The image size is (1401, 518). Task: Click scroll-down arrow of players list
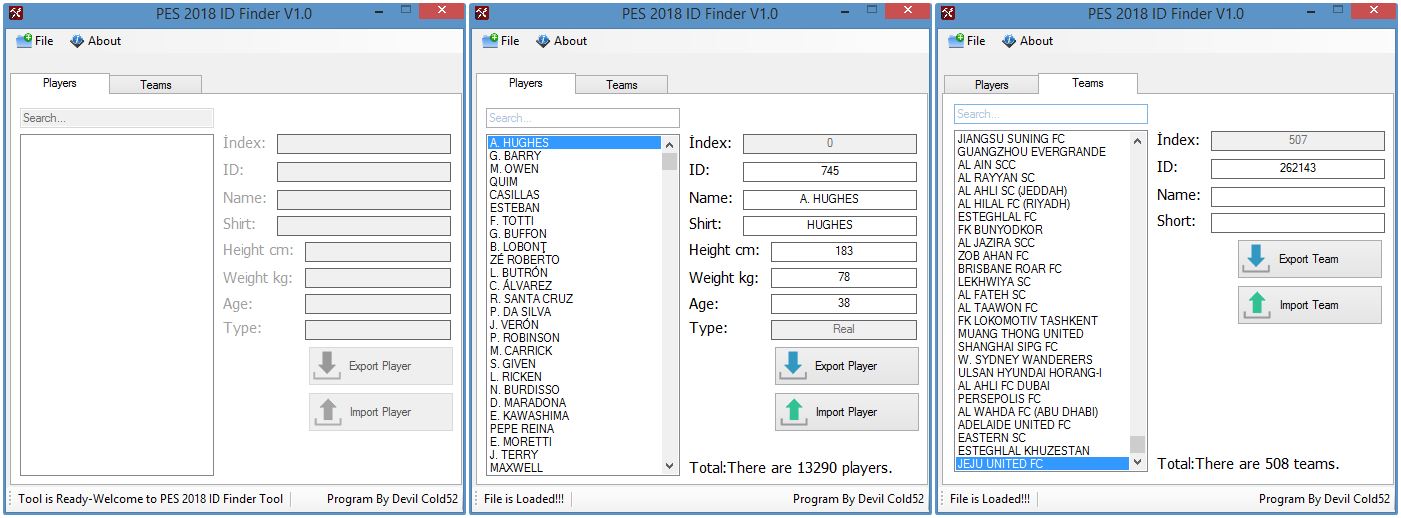669,466
